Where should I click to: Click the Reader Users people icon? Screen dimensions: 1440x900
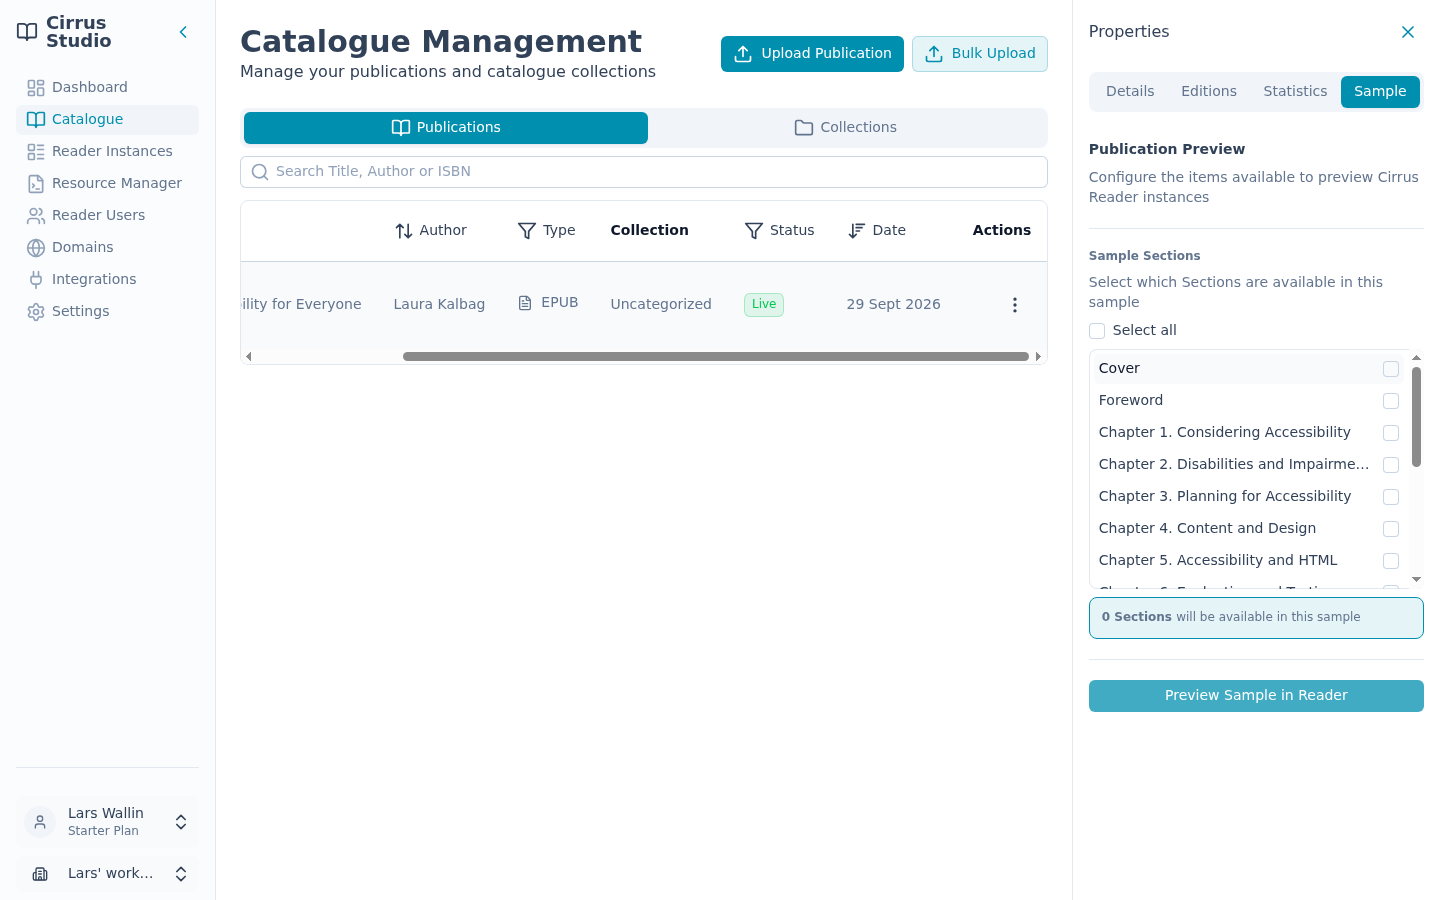[x=36, y=216]
